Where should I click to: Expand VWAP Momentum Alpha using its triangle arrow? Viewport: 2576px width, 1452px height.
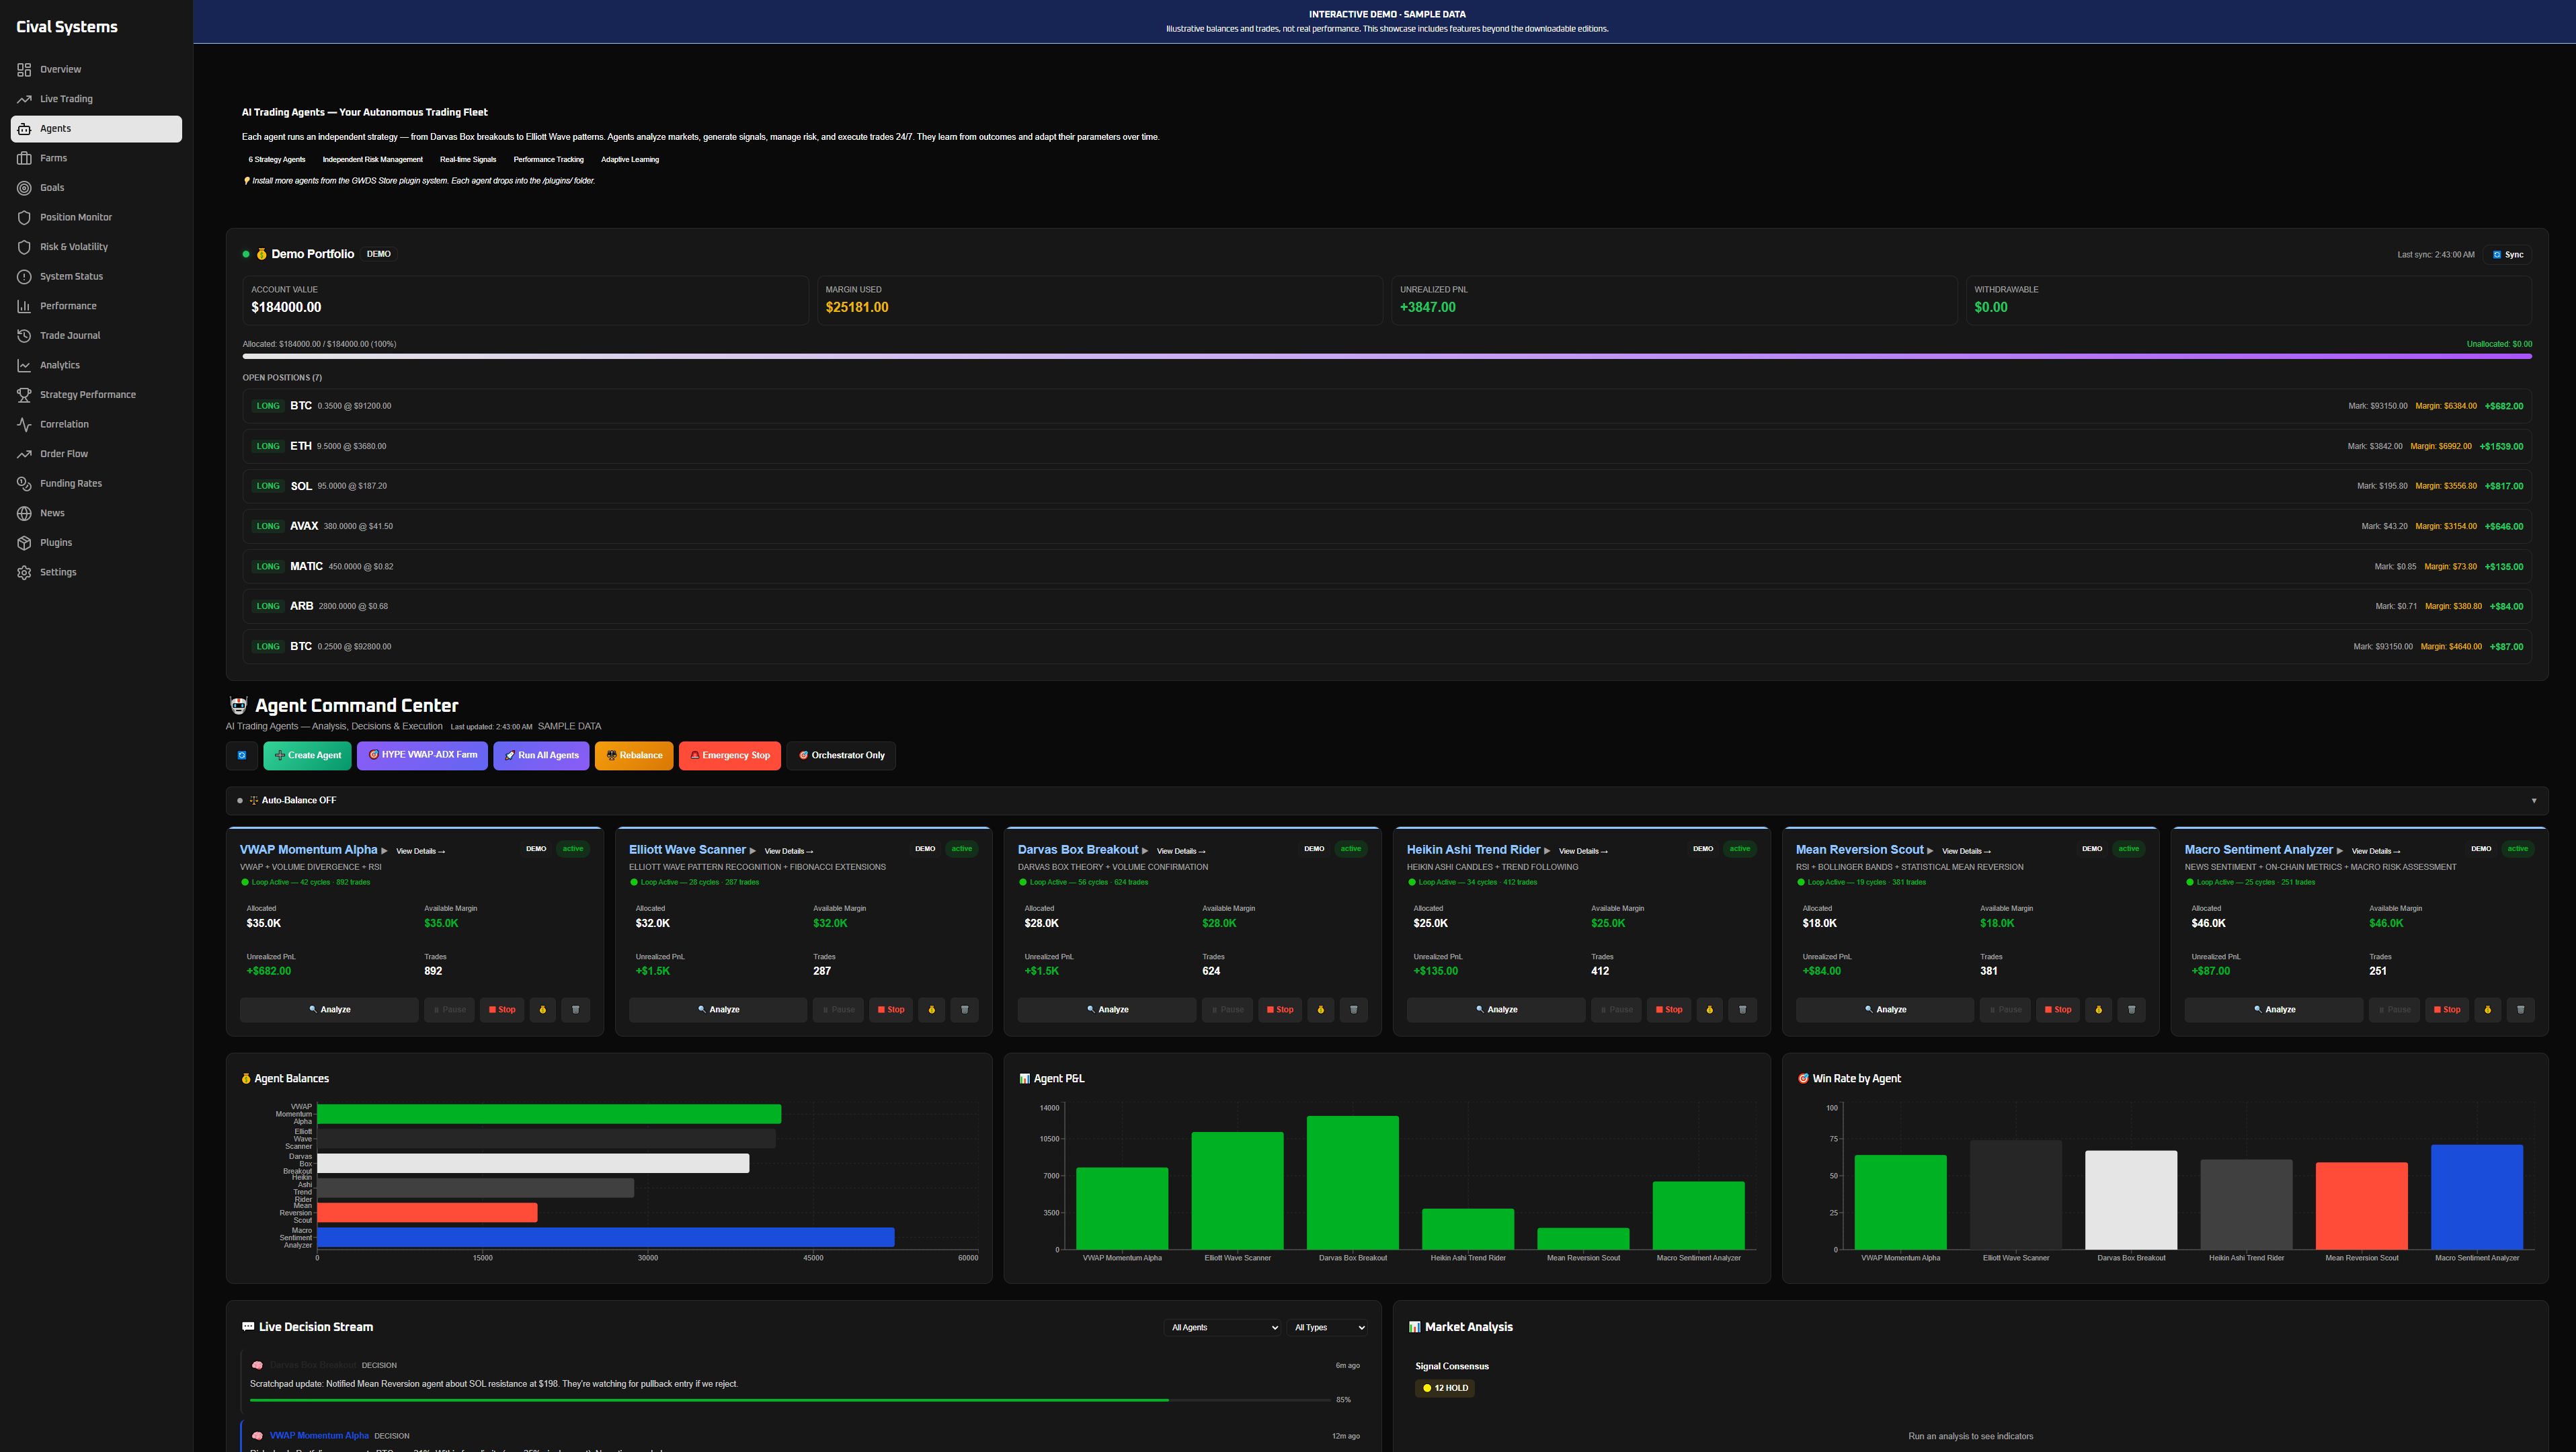[x=385, y=851]
